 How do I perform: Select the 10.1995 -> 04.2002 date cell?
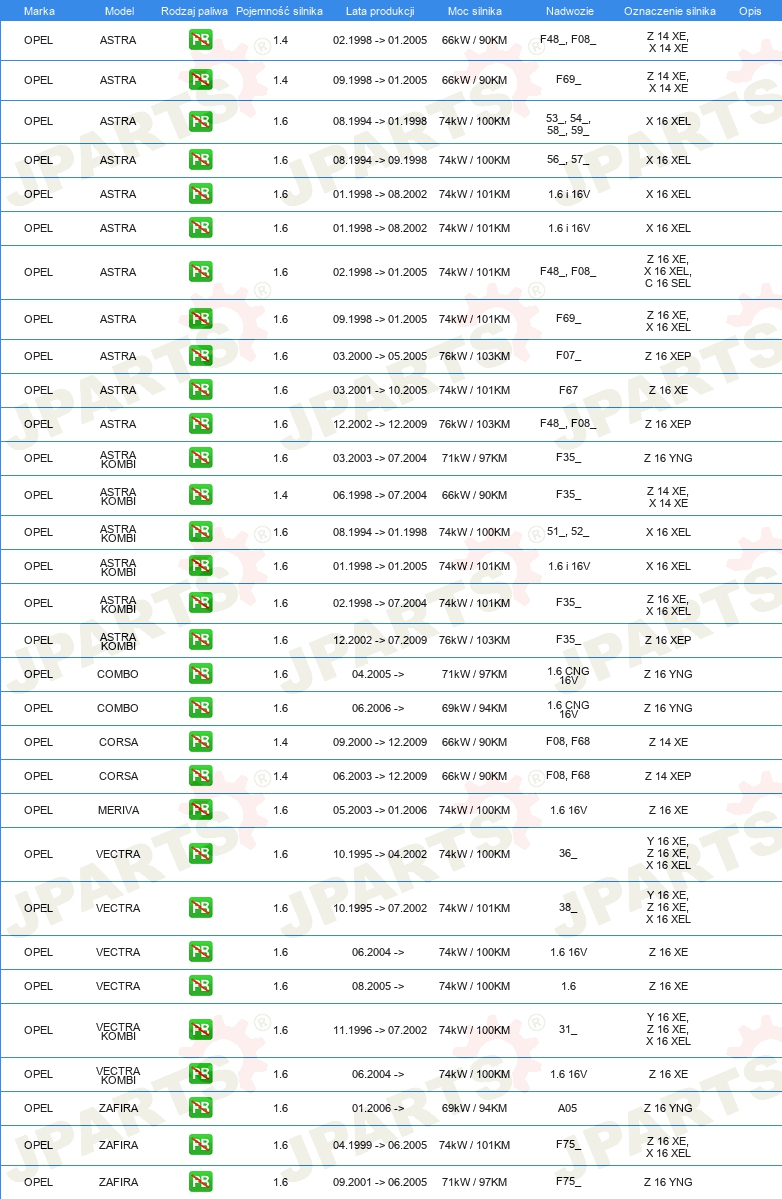click(x=380, y=853)
